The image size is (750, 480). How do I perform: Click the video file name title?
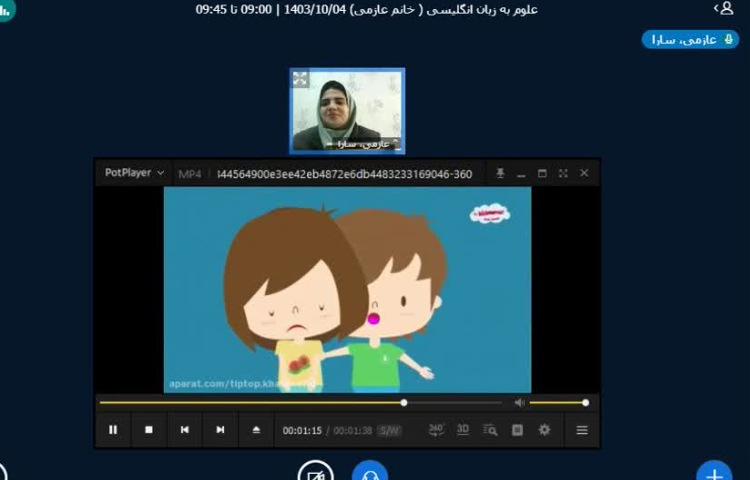pyautogui.click(x=345, y=174)
